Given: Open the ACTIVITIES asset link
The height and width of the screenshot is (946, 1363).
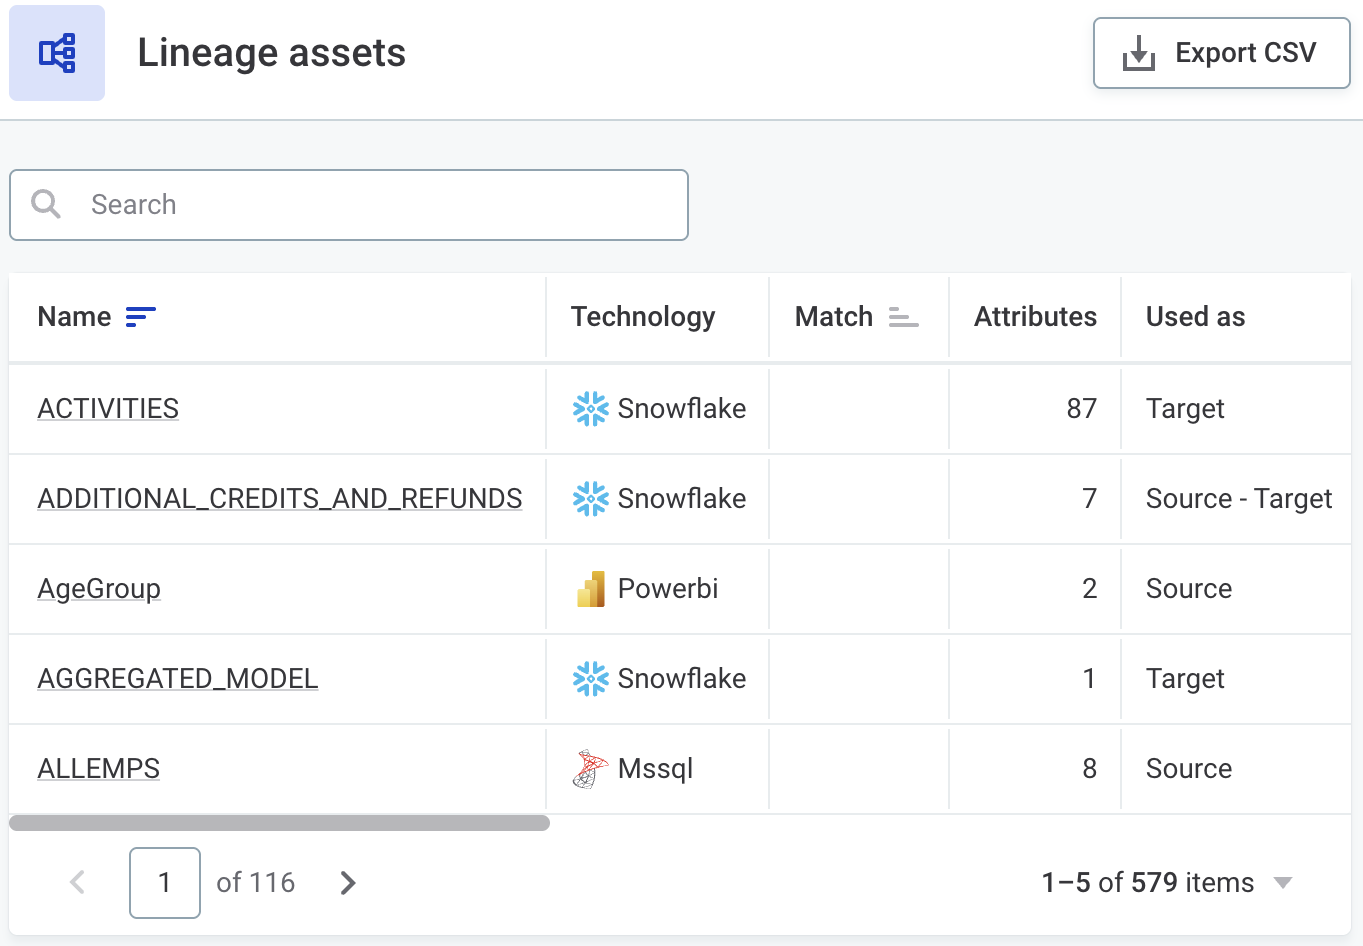Looking at the screenshot, I should click(x=107, y=408).
